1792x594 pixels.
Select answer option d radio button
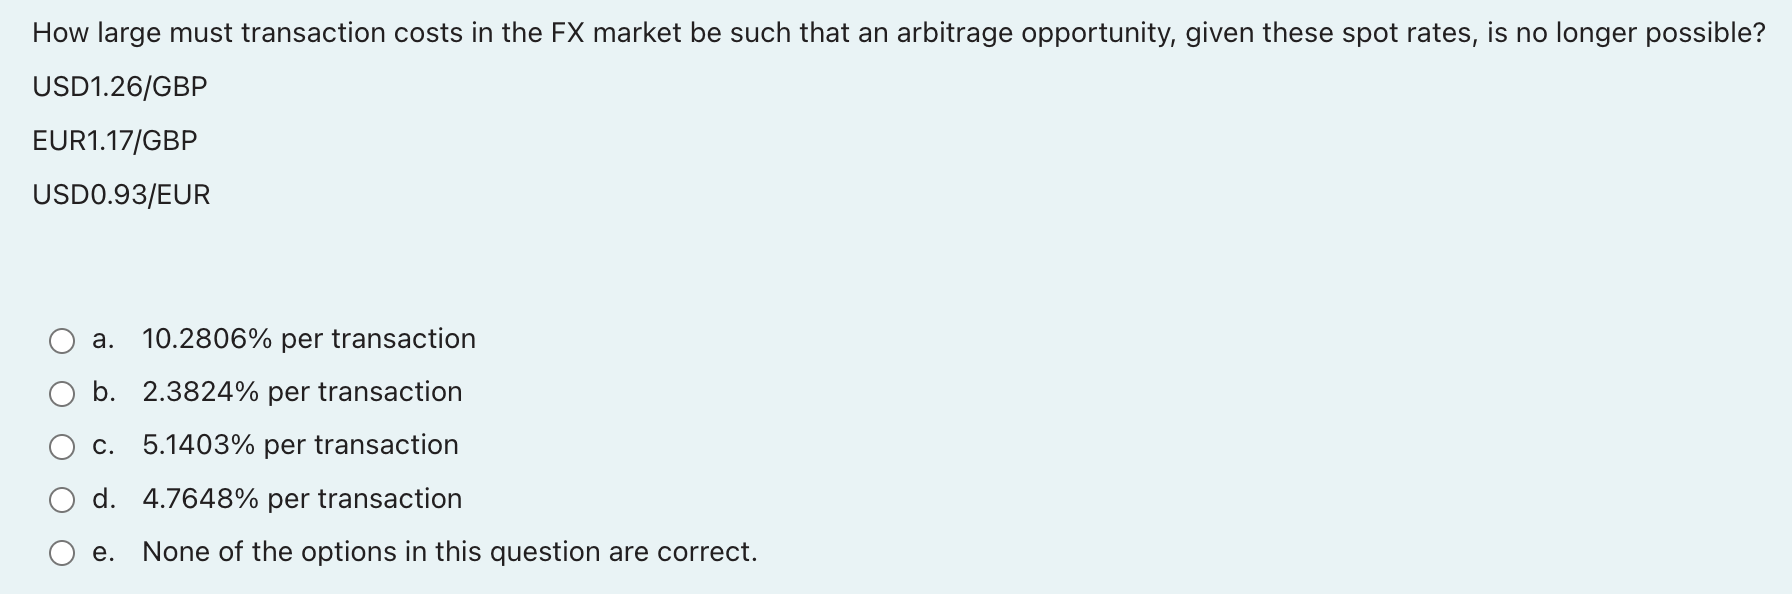coord(62,500)
